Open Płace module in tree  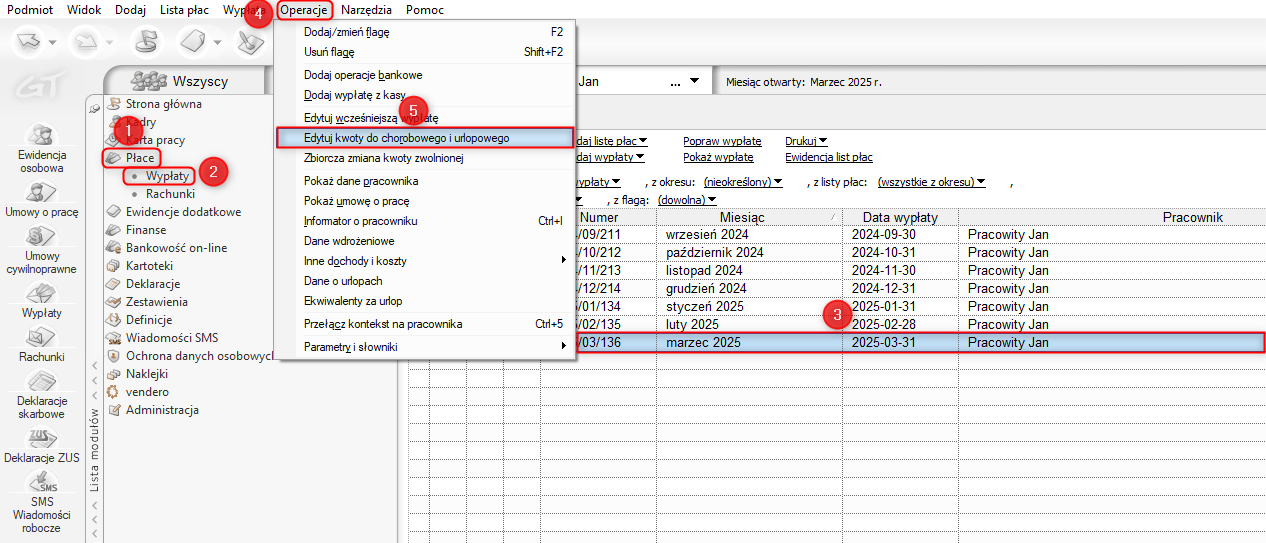139,158
